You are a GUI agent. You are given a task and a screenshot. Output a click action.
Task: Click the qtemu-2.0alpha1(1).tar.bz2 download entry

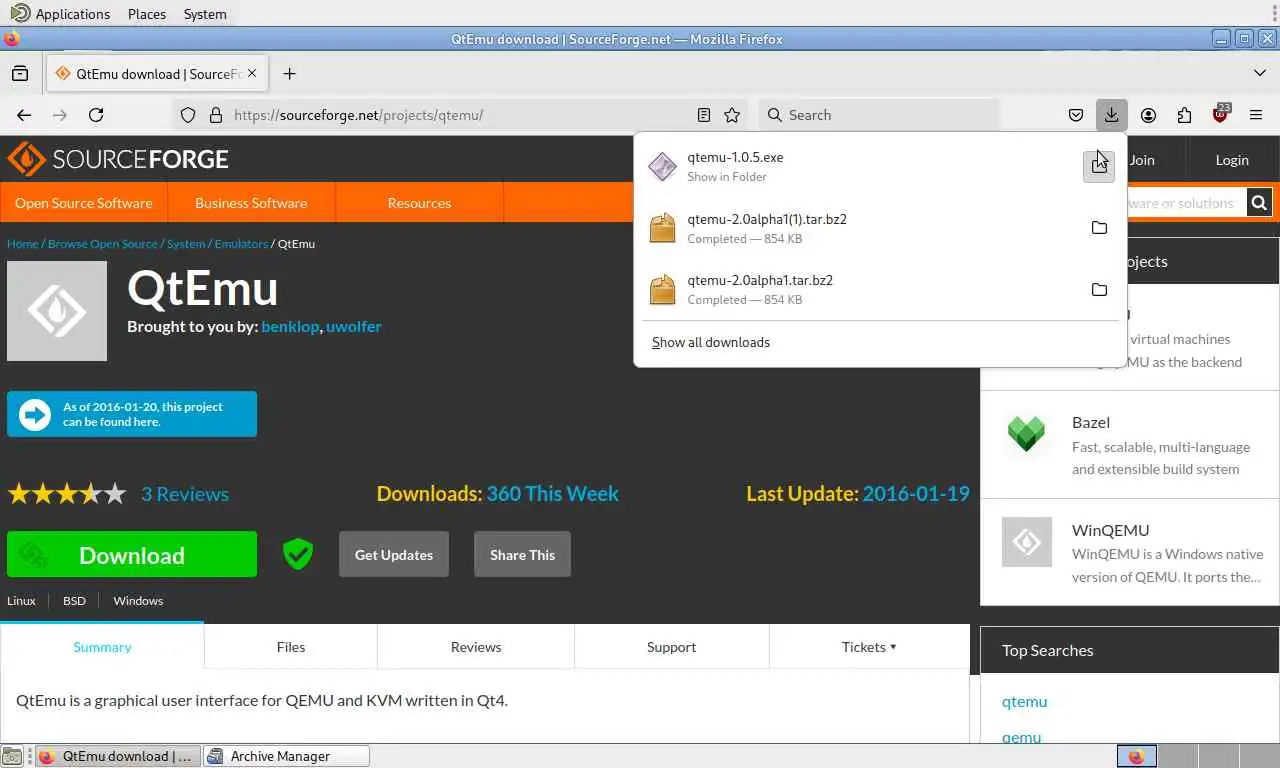click(x=860, y=228)
